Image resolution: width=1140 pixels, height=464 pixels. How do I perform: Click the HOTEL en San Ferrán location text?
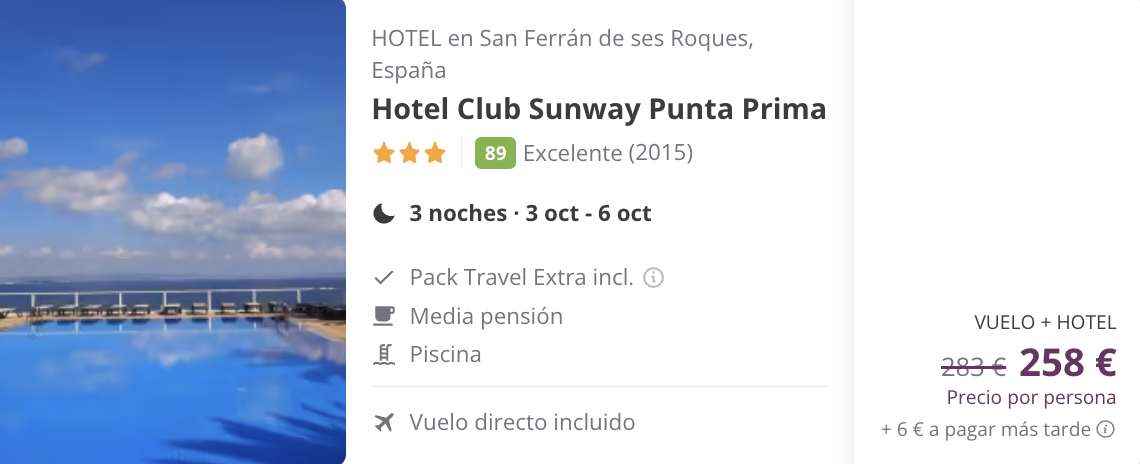(x=562, y=40)
